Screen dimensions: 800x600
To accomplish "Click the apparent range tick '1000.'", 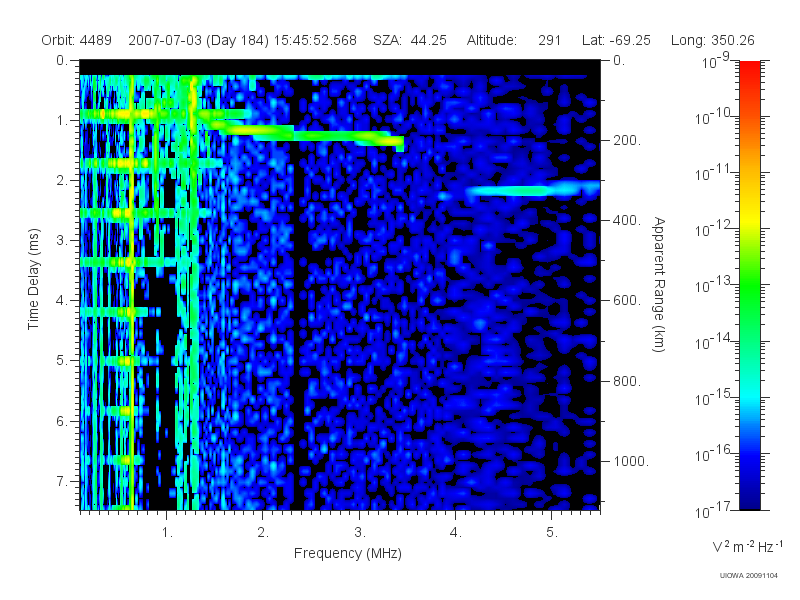I will pyautogui.click(x=631, y=461).
